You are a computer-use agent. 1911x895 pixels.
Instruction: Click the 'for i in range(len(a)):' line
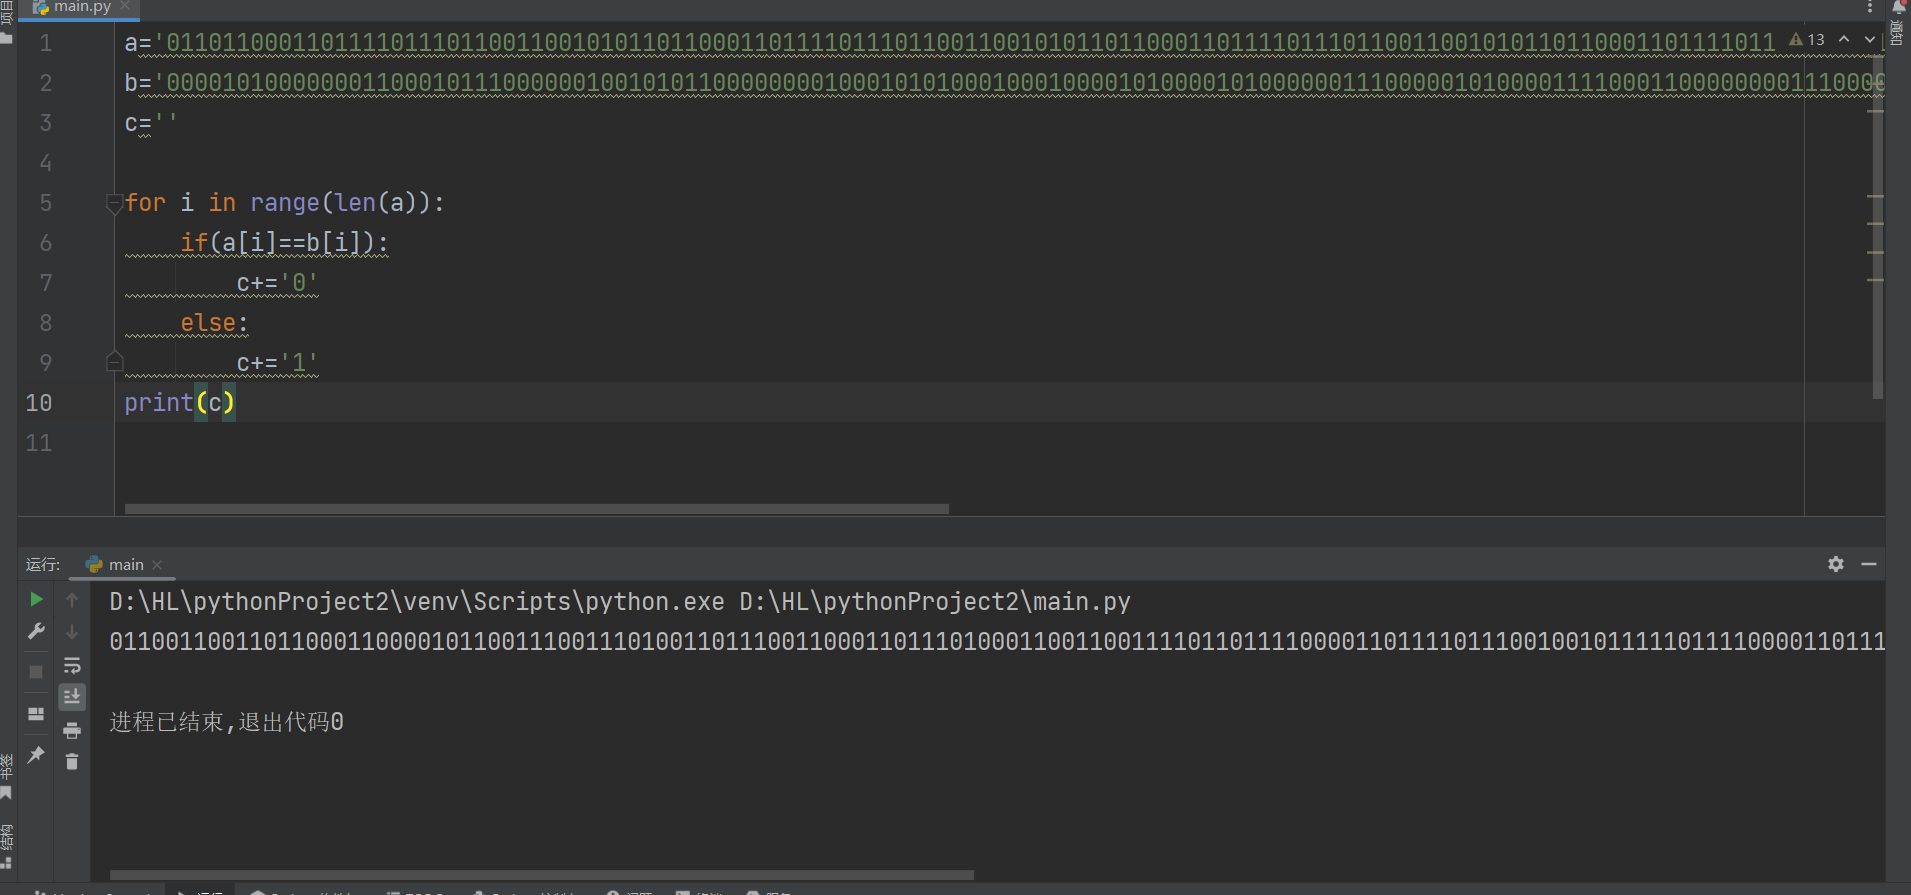[x=285, y=203]
